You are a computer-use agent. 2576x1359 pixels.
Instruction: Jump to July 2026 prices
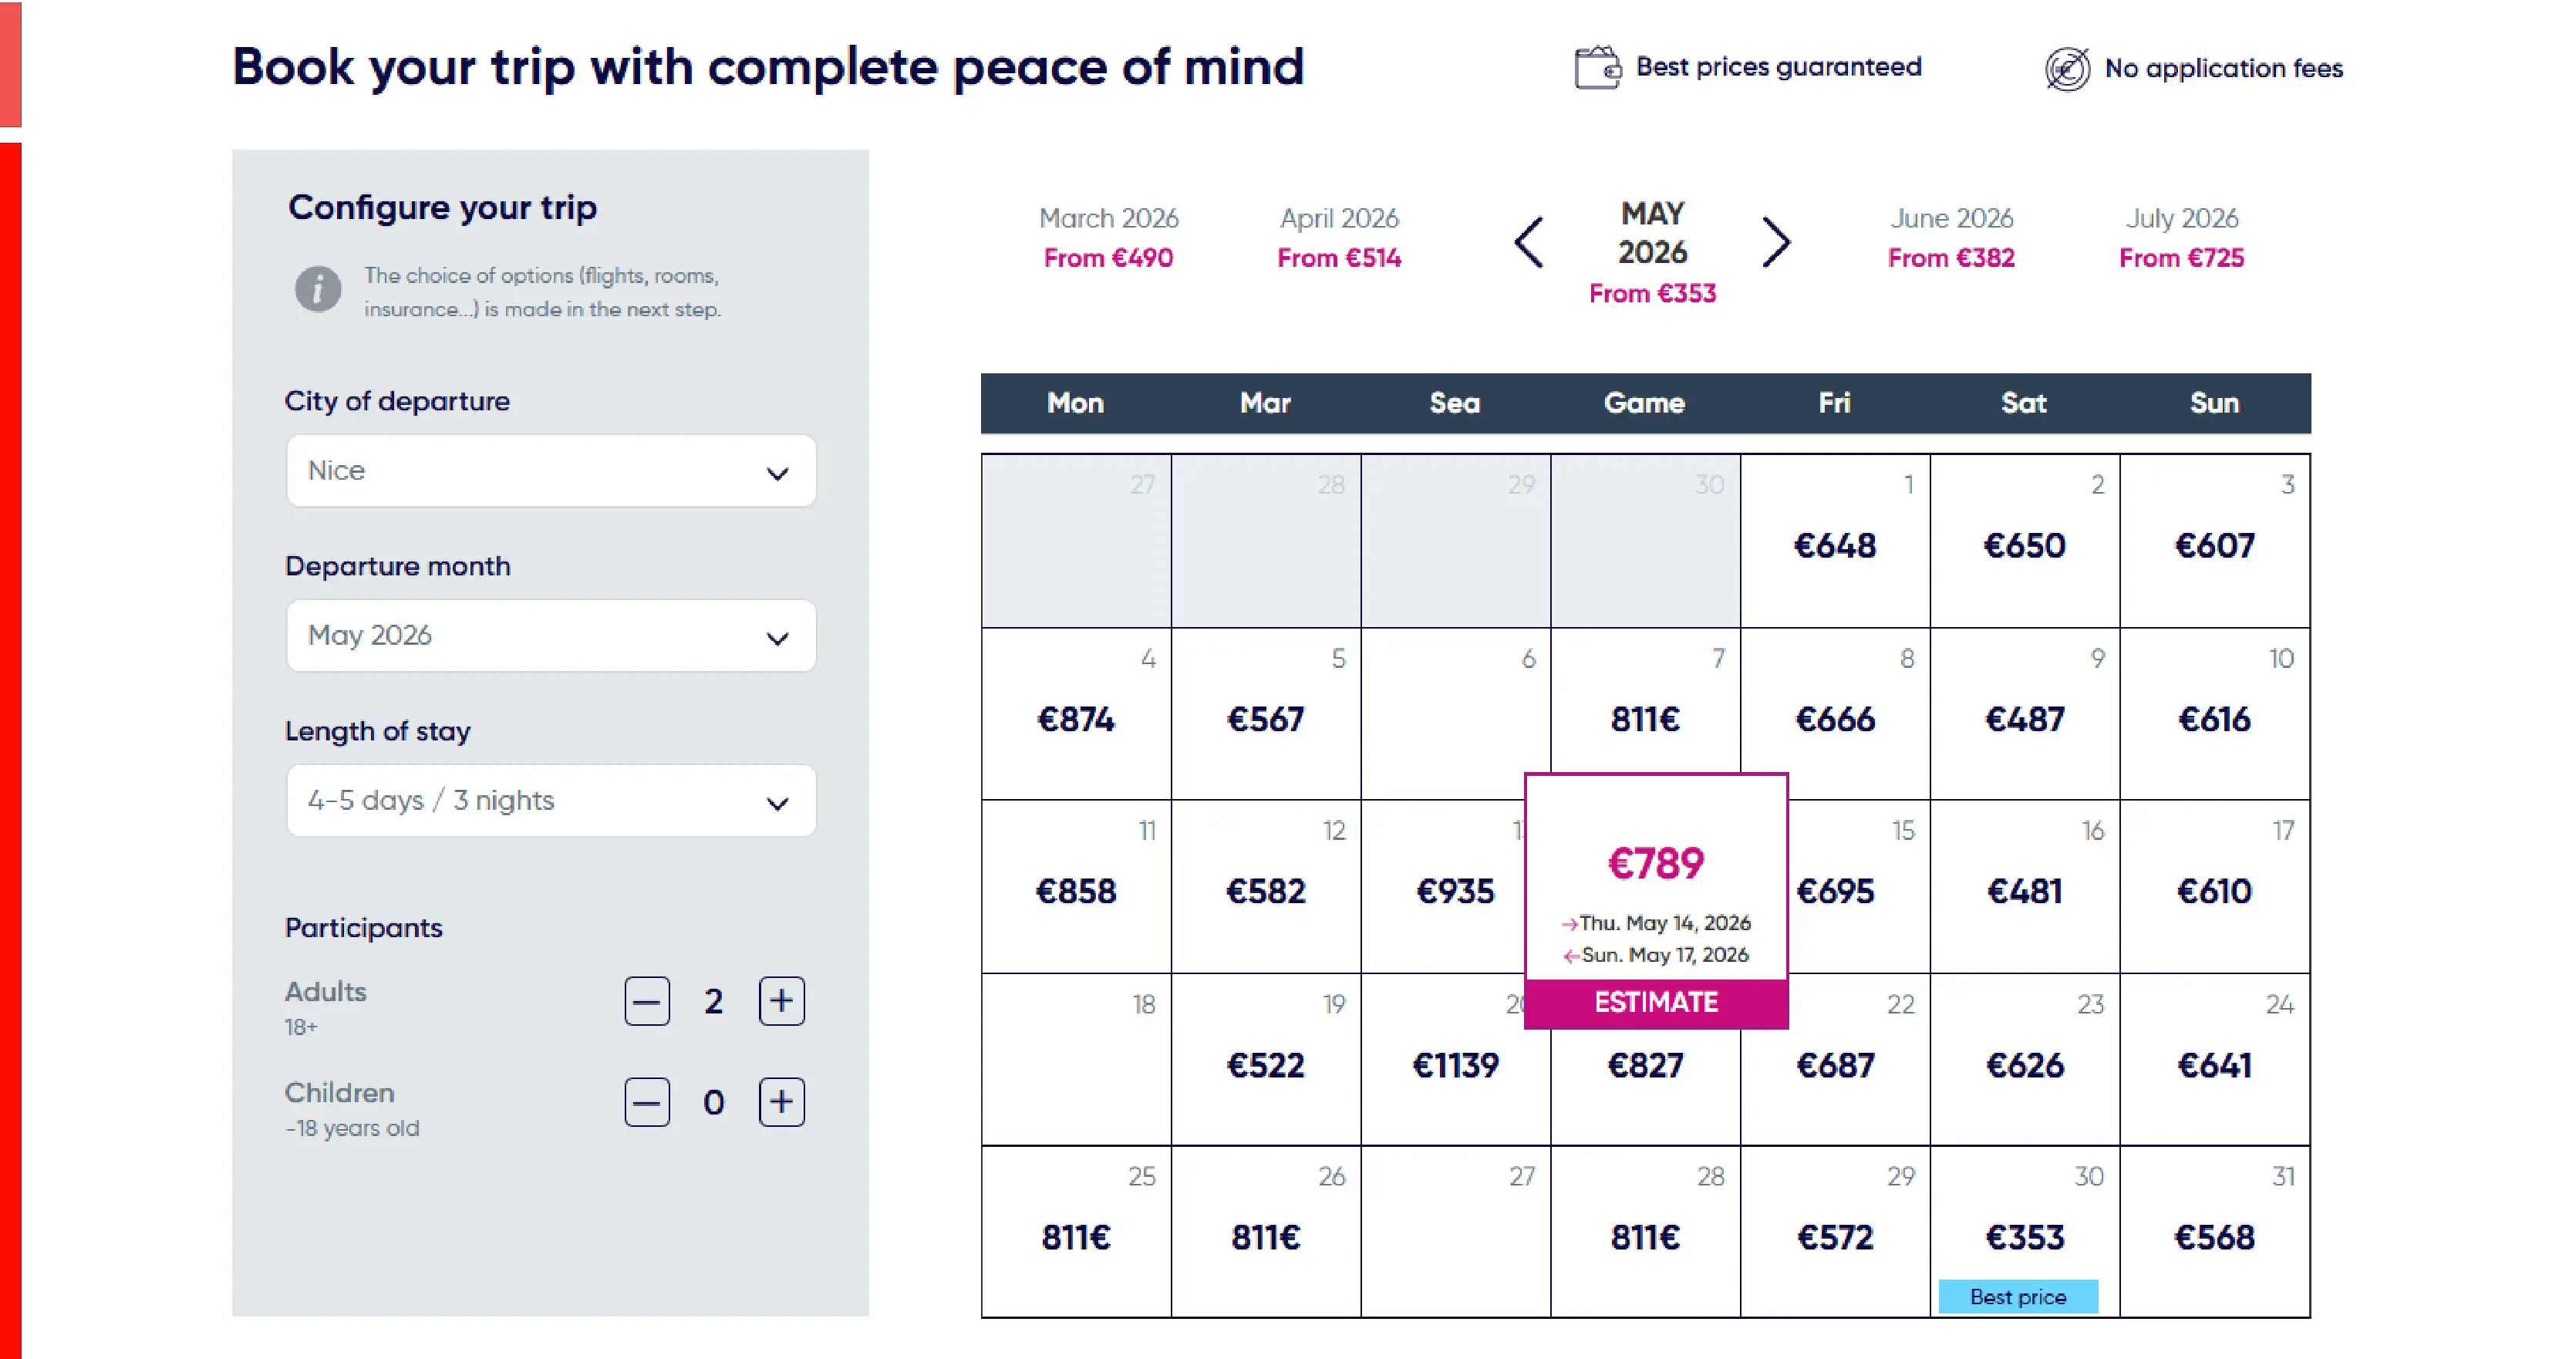[x=2181, y=238]
